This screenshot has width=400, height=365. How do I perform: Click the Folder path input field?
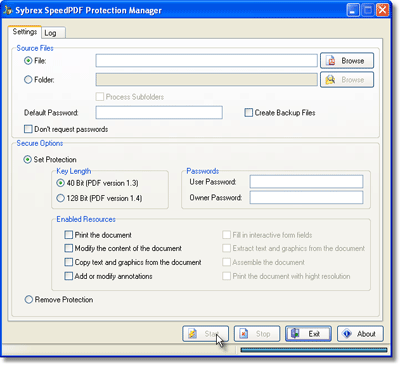click(x=207, y=80)
